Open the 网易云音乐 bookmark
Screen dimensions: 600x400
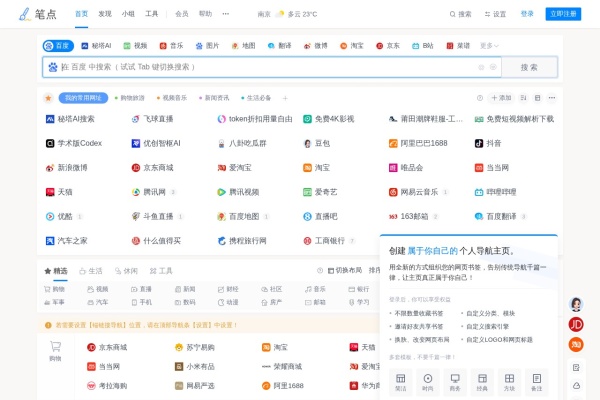[413, 192]
